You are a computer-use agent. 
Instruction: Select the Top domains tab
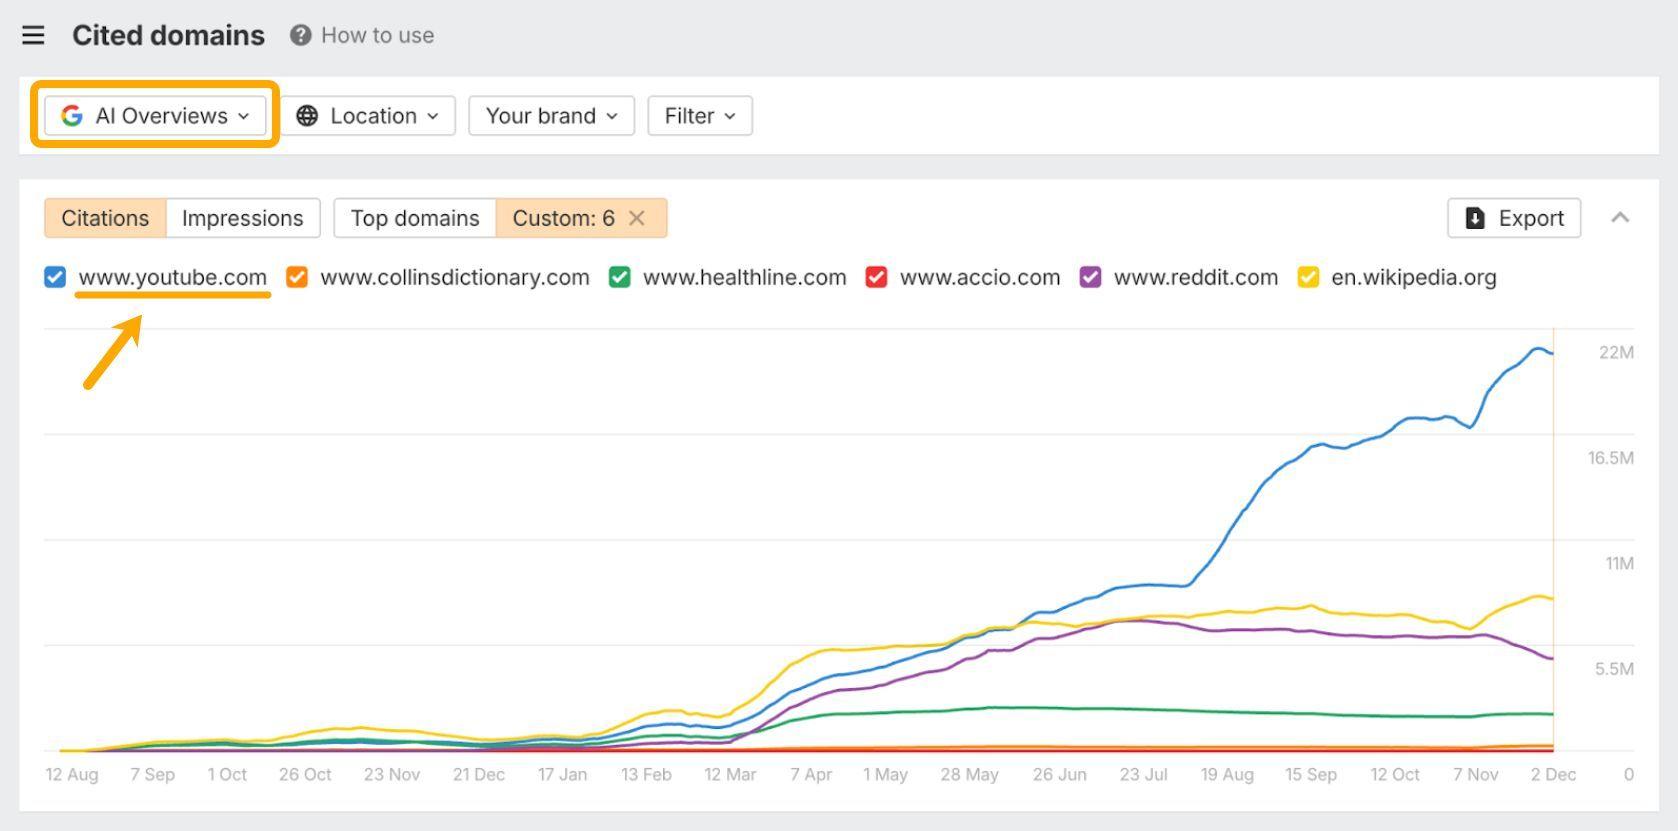click(415, 218)
